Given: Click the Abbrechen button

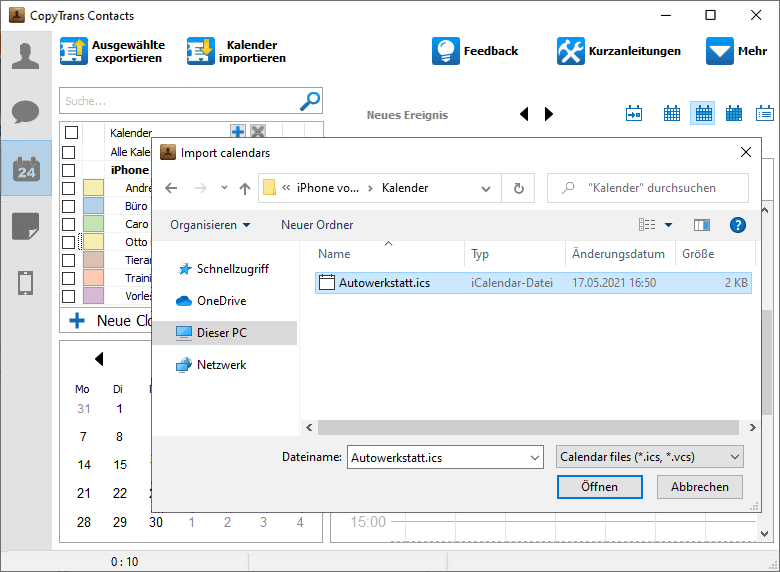Looking at the screenshot, I should pos(699,486).
